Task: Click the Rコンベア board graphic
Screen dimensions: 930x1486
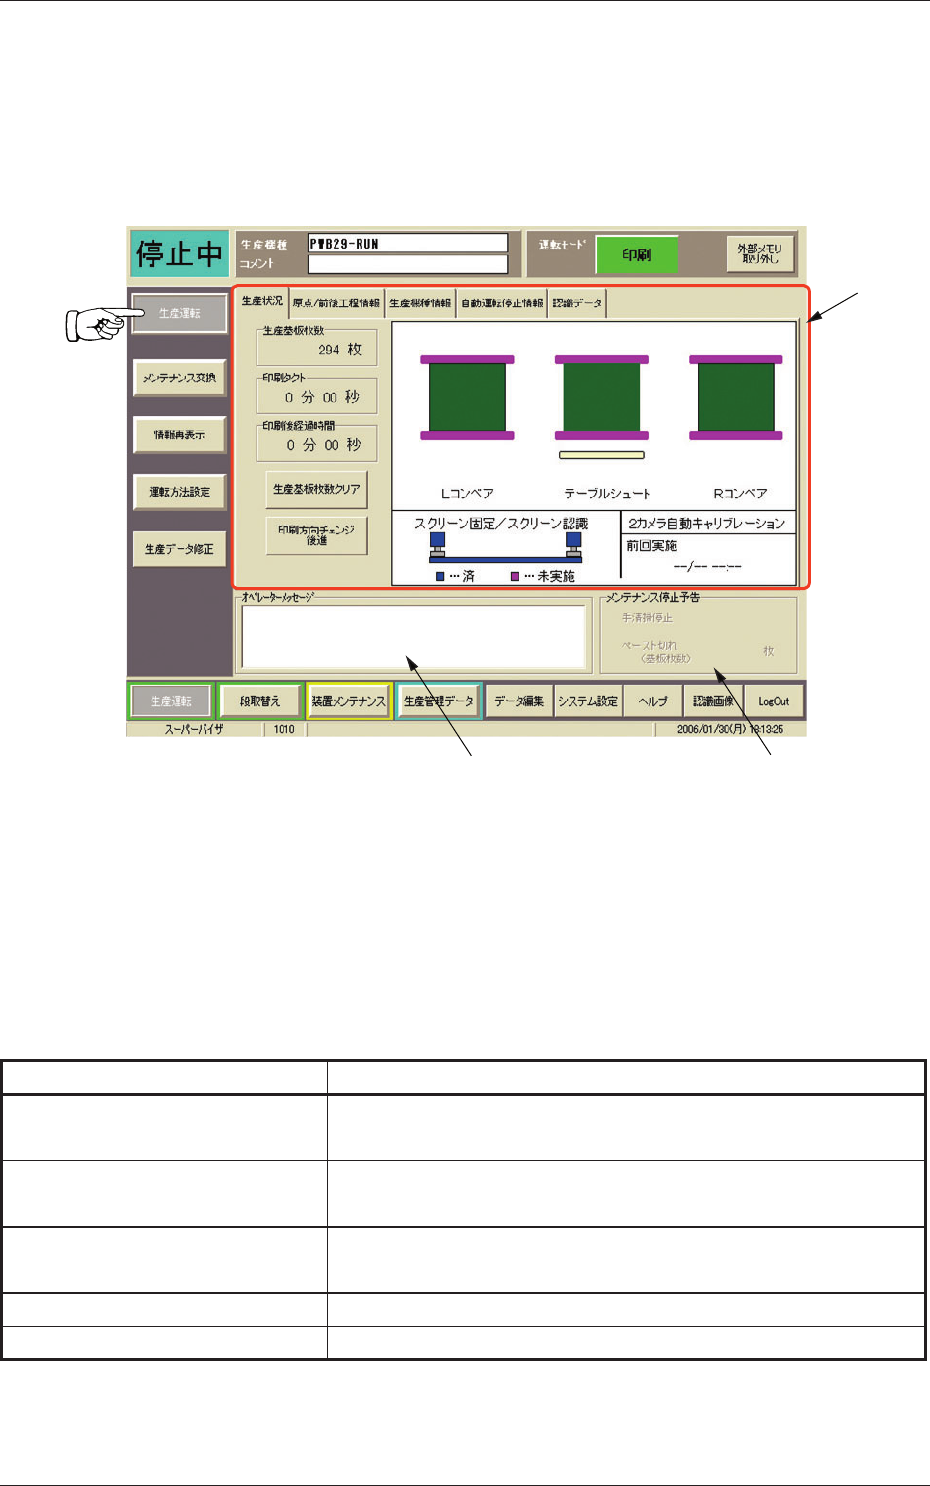Action: pyautogui.click(x=736, y=397)
